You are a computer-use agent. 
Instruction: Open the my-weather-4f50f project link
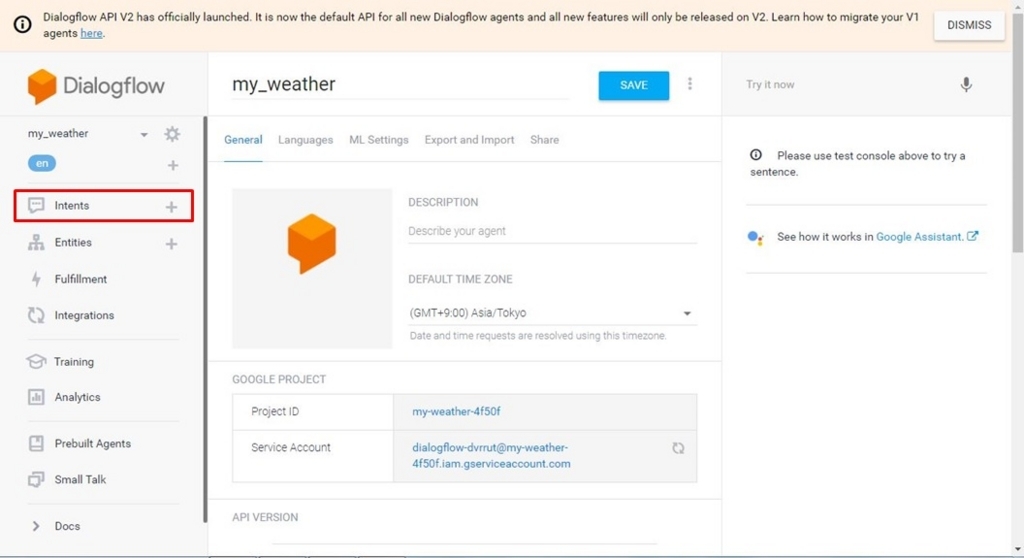tap(456, 412)
